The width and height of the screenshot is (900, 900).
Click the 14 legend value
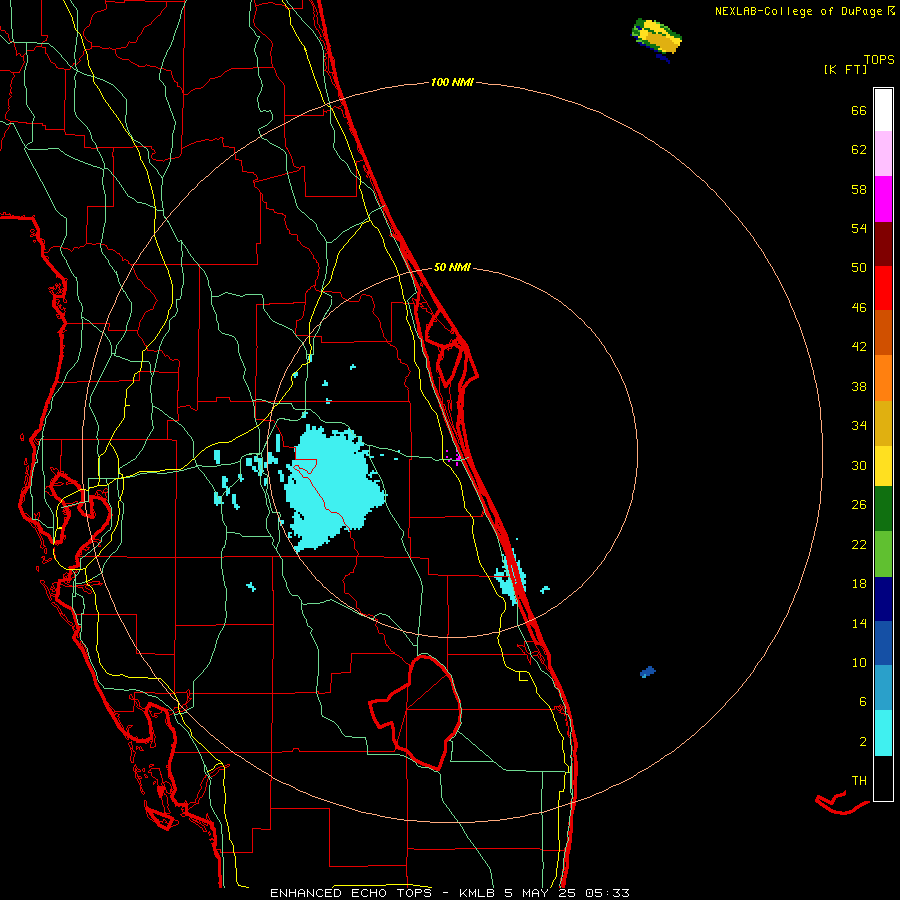pos(859,623)
